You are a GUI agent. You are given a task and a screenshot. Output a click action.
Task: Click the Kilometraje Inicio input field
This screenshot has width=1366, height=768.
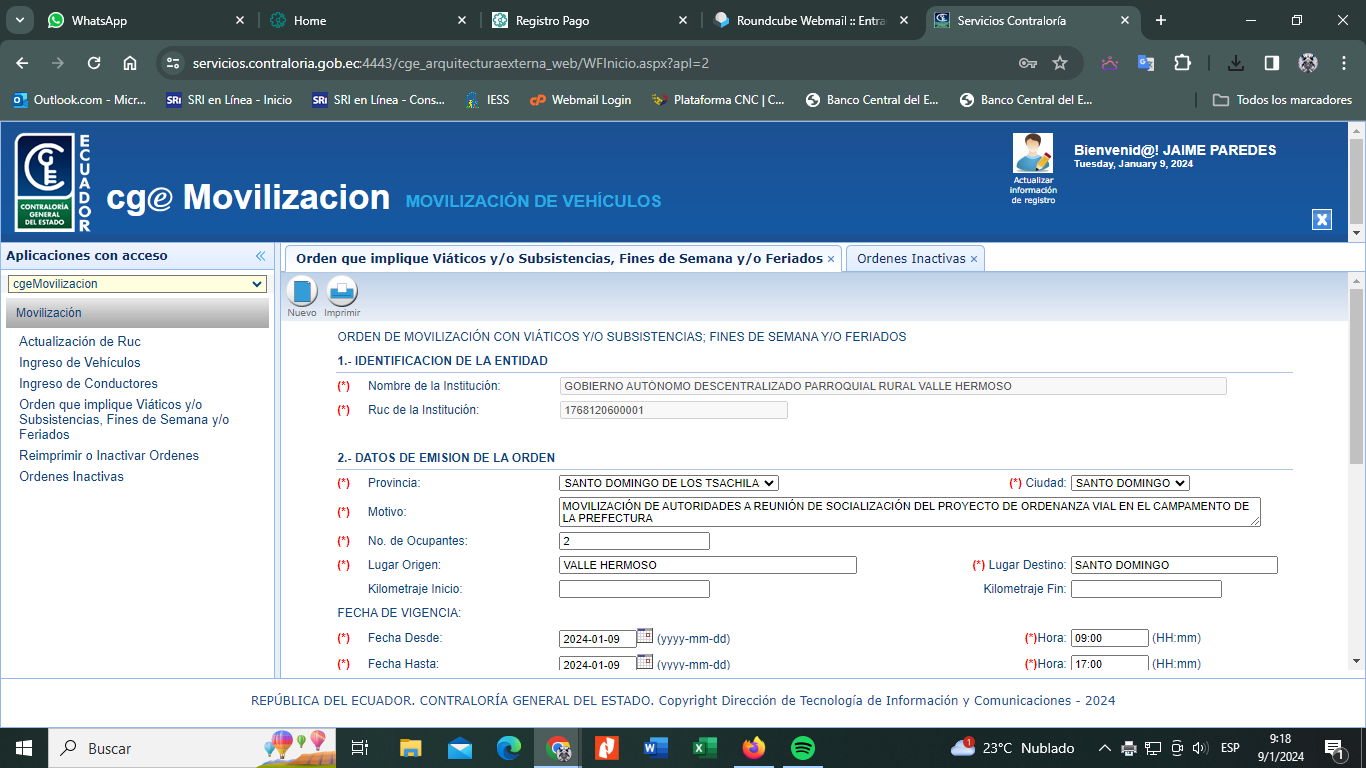[634, 589]
